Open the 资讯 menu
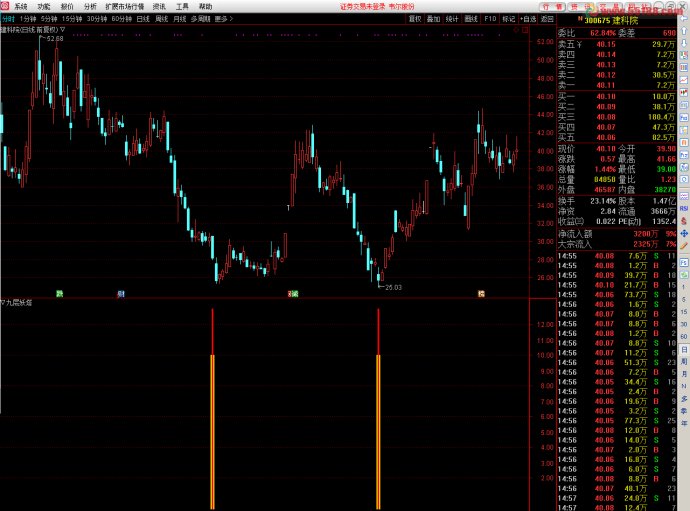Viewport: 690px width, 511px height. pyautogui.click(x=159, y=7)
